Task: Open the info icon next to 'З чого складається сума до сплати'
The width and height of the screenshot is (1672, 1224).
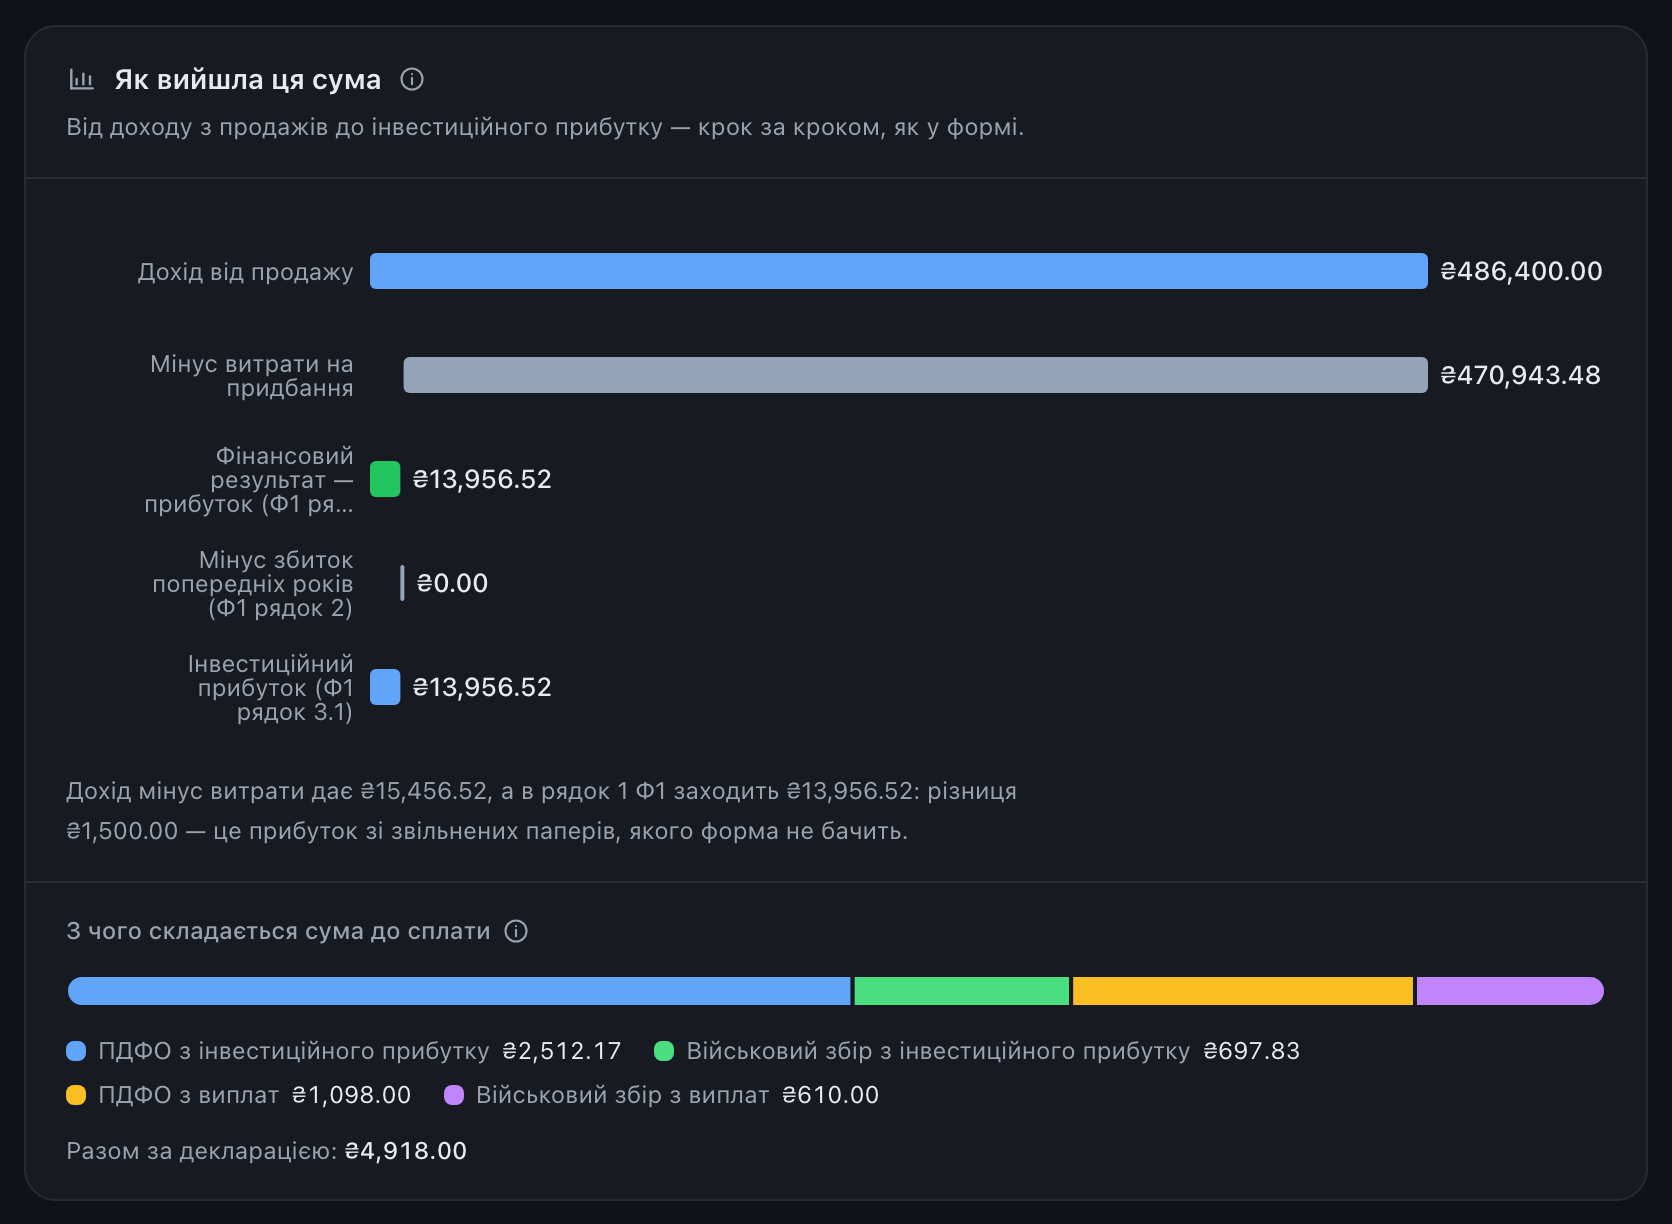Action: click(516, 931)
